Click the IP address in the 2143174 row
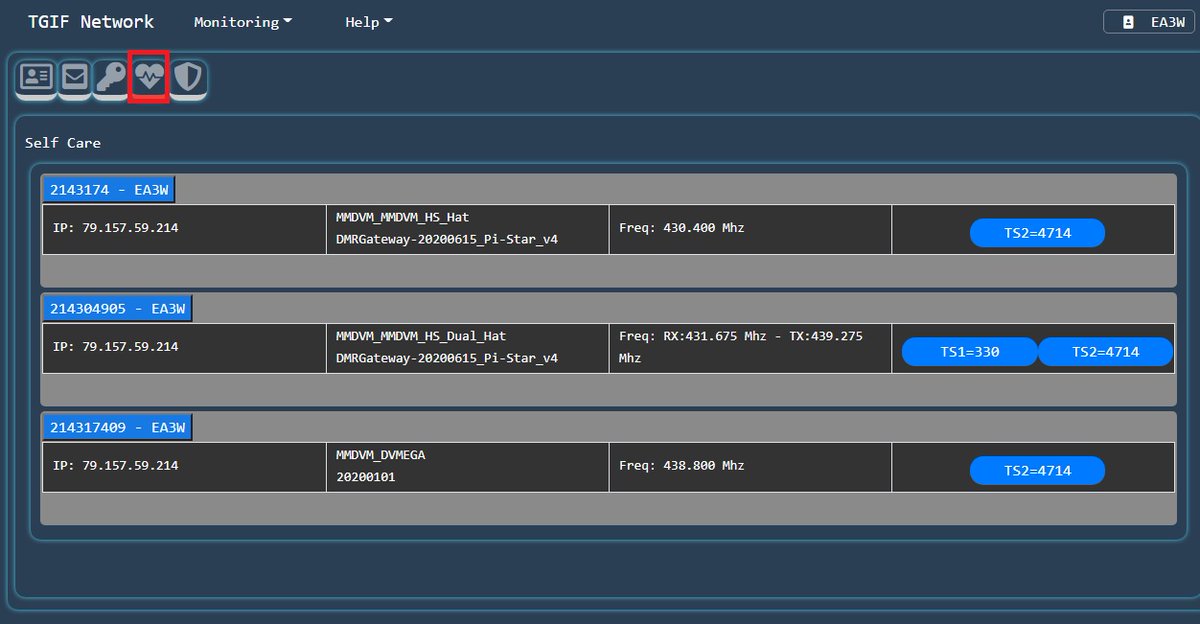The width and height of the screenshot is (1200, 624). point(116,228)
